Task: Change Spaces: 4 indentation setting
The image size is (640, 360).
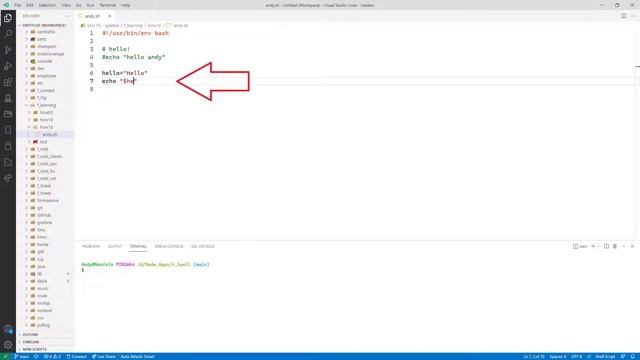Action: 558,357
